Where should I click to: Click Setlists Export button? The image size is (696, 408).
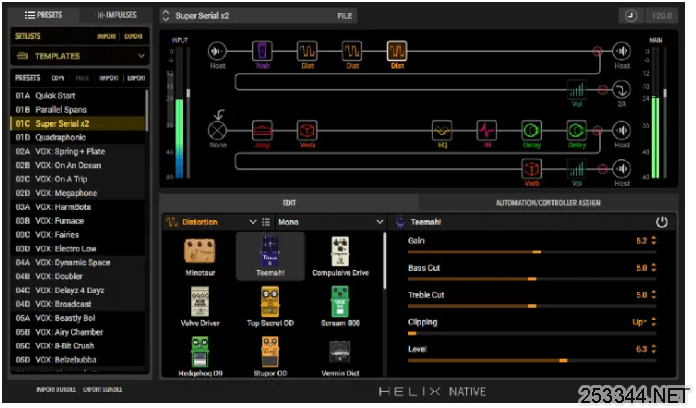coord(133,36)
